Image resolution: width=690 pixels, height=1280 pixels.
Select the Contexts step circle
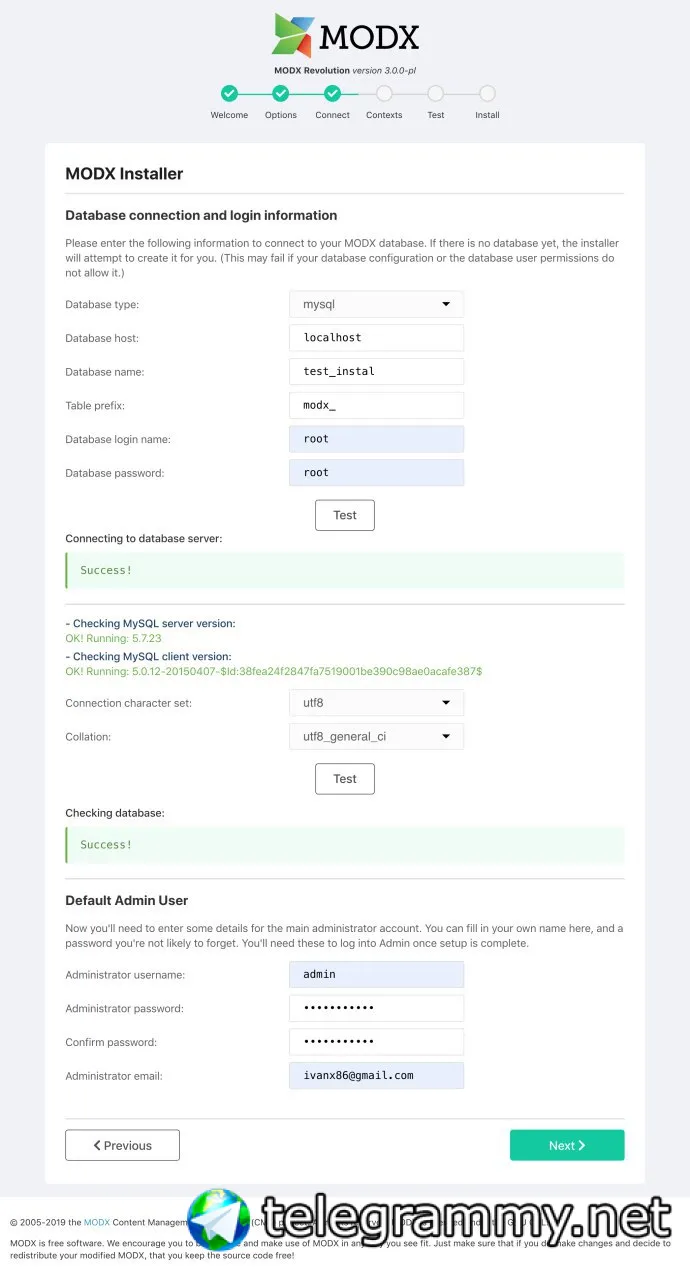pyautogui.click(x=384, y=94)
